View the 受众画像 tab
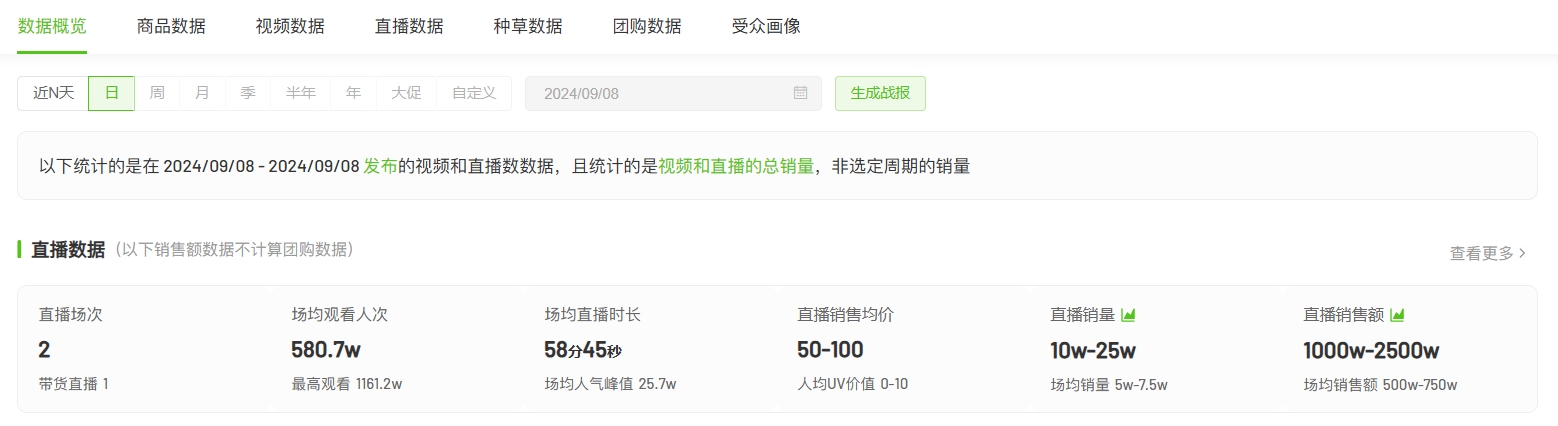Screen dimensions: 1558x426 (x=766, y=27)
